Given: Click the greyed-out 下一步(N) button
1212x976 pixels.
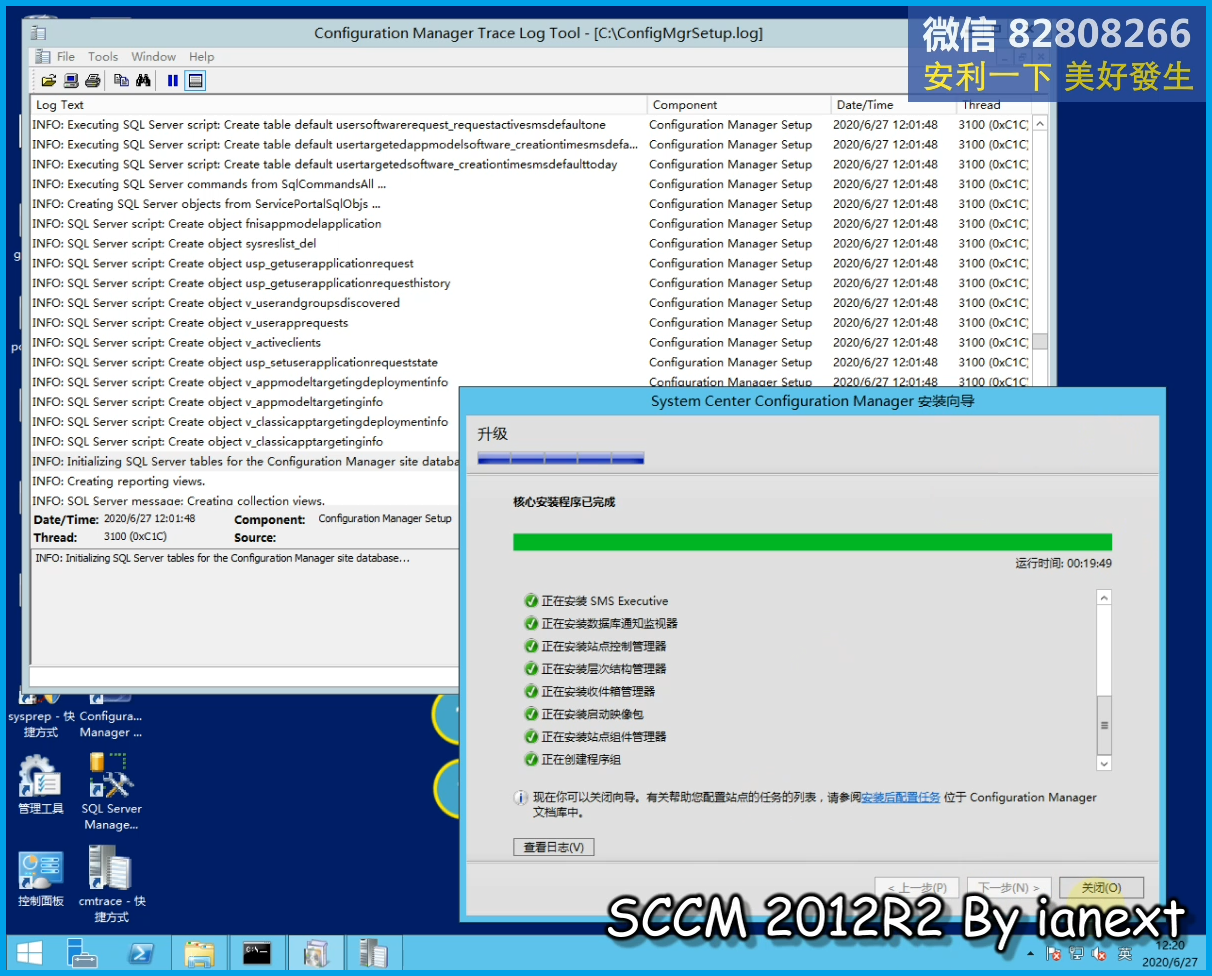Looking at the screenshot, I should point(1008,888).
